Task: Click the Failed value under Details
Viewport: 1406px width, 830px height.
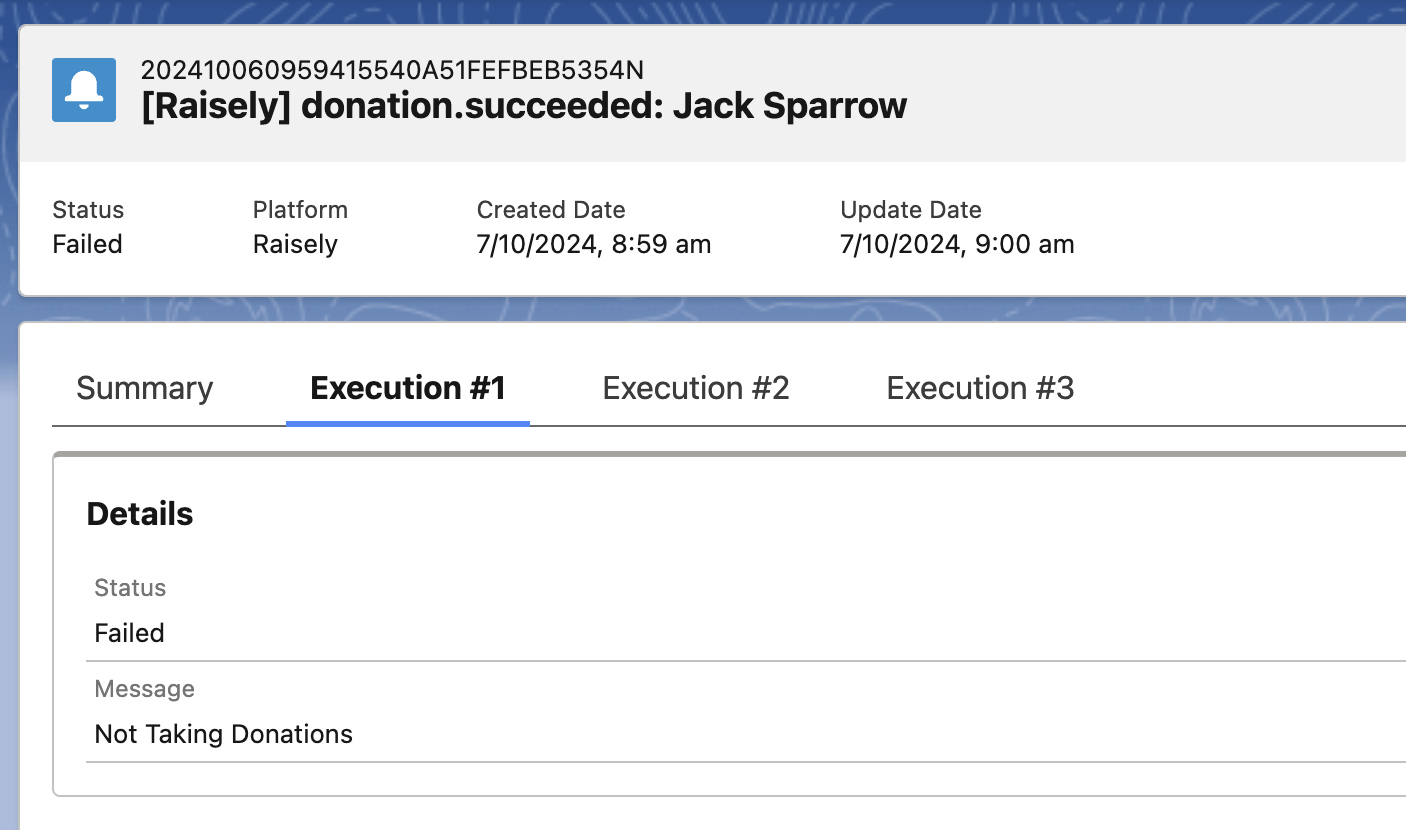Action: coord(129,633)
